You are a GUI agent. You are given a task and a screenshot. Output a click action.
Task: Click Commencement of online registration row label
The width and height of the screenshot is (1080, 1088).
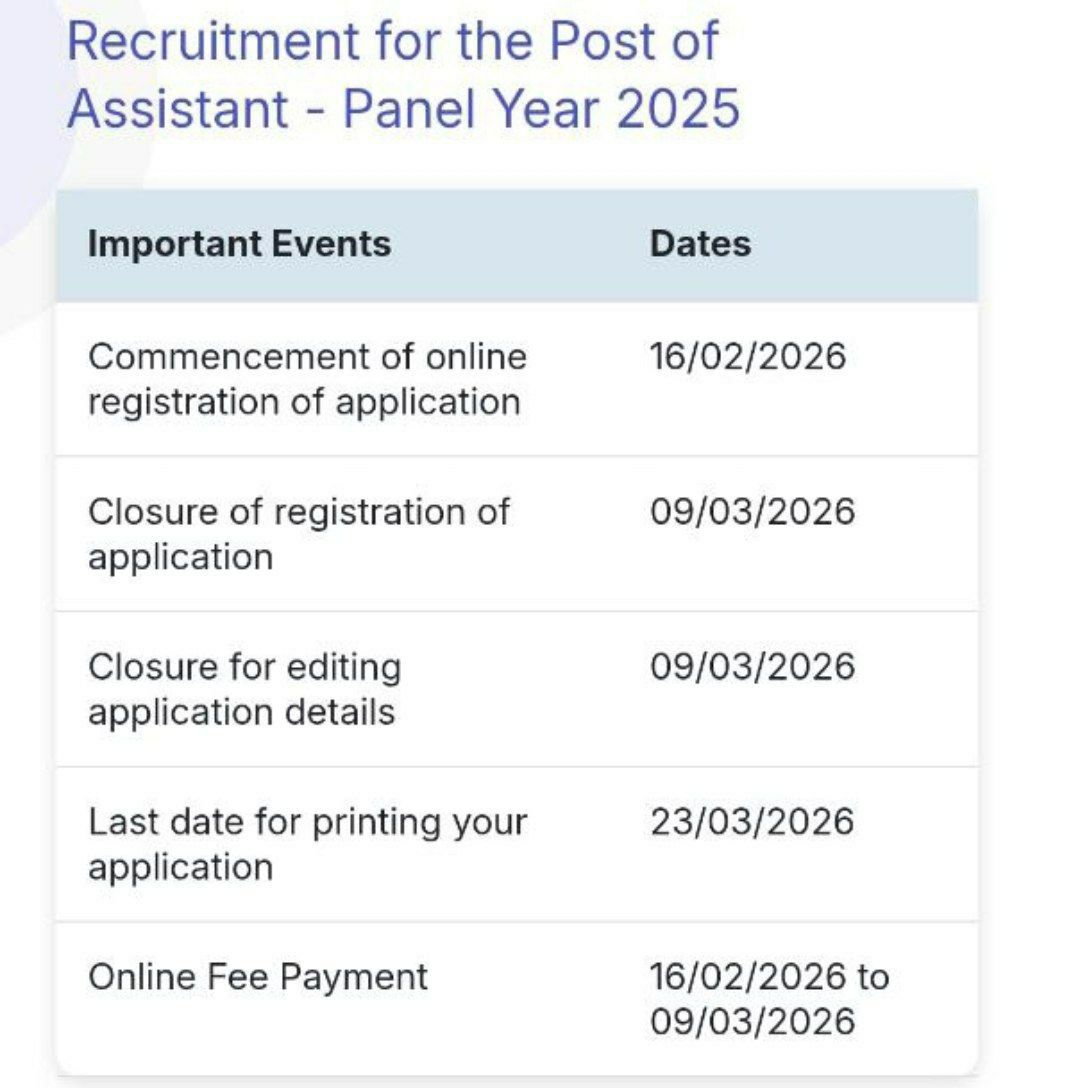[x=306, y=379]
